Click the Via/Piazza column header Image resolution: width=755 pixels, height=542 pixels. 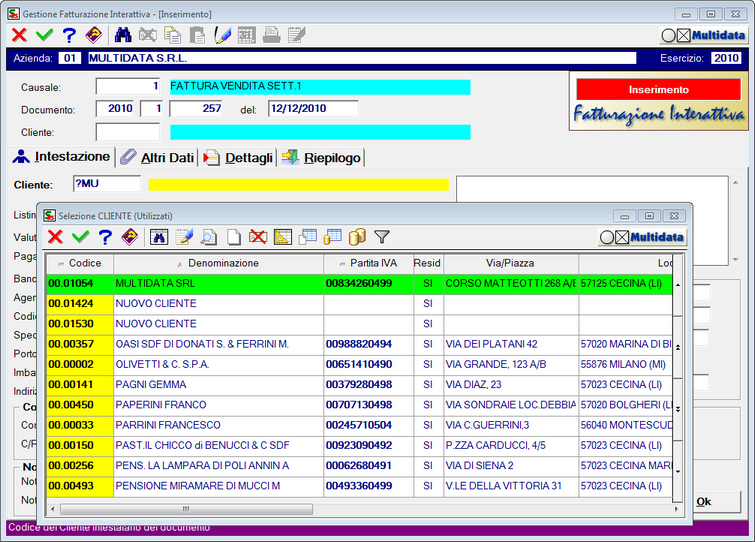click(x=510, y=263)
